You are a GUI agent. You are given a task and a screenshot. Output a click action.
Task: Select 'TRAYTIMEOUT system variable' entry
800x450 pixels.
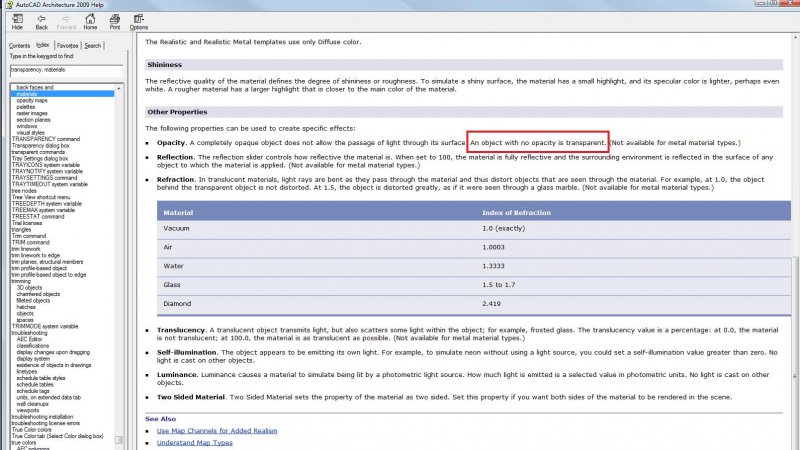point(49,184)
